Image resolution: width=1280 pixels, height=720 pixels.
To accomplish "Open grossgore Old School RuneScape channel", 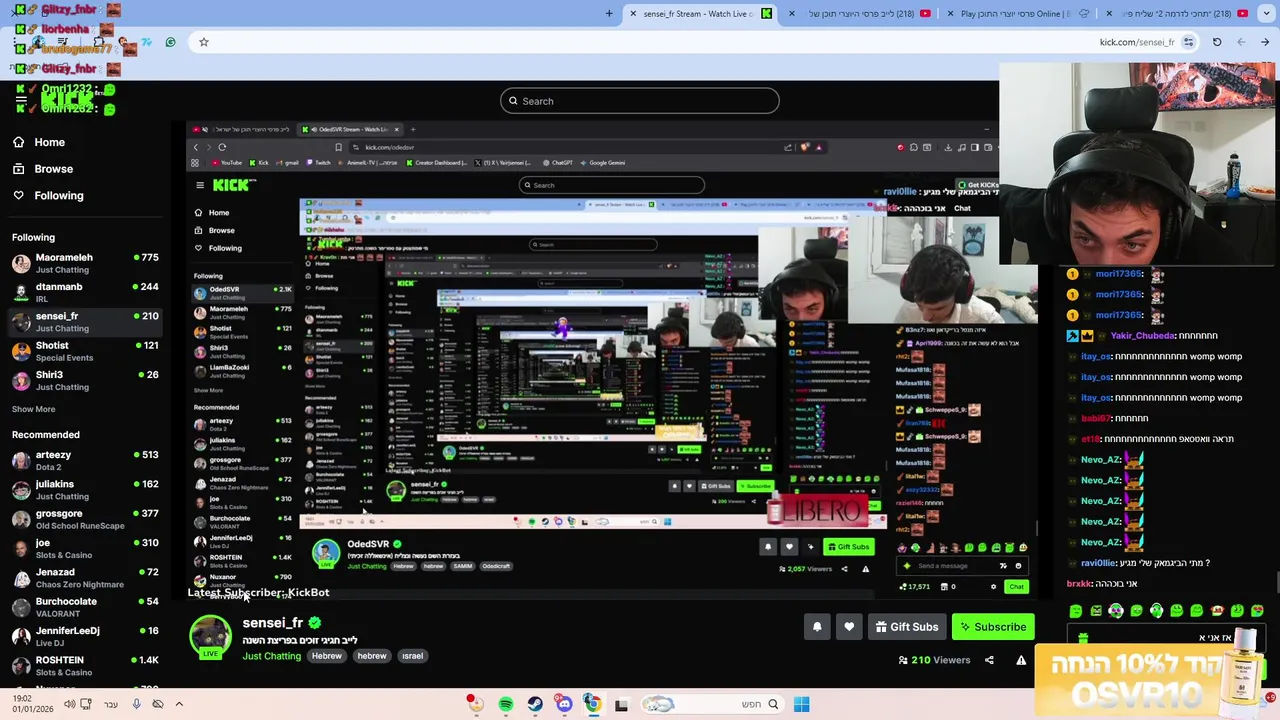I will [85, 519].
